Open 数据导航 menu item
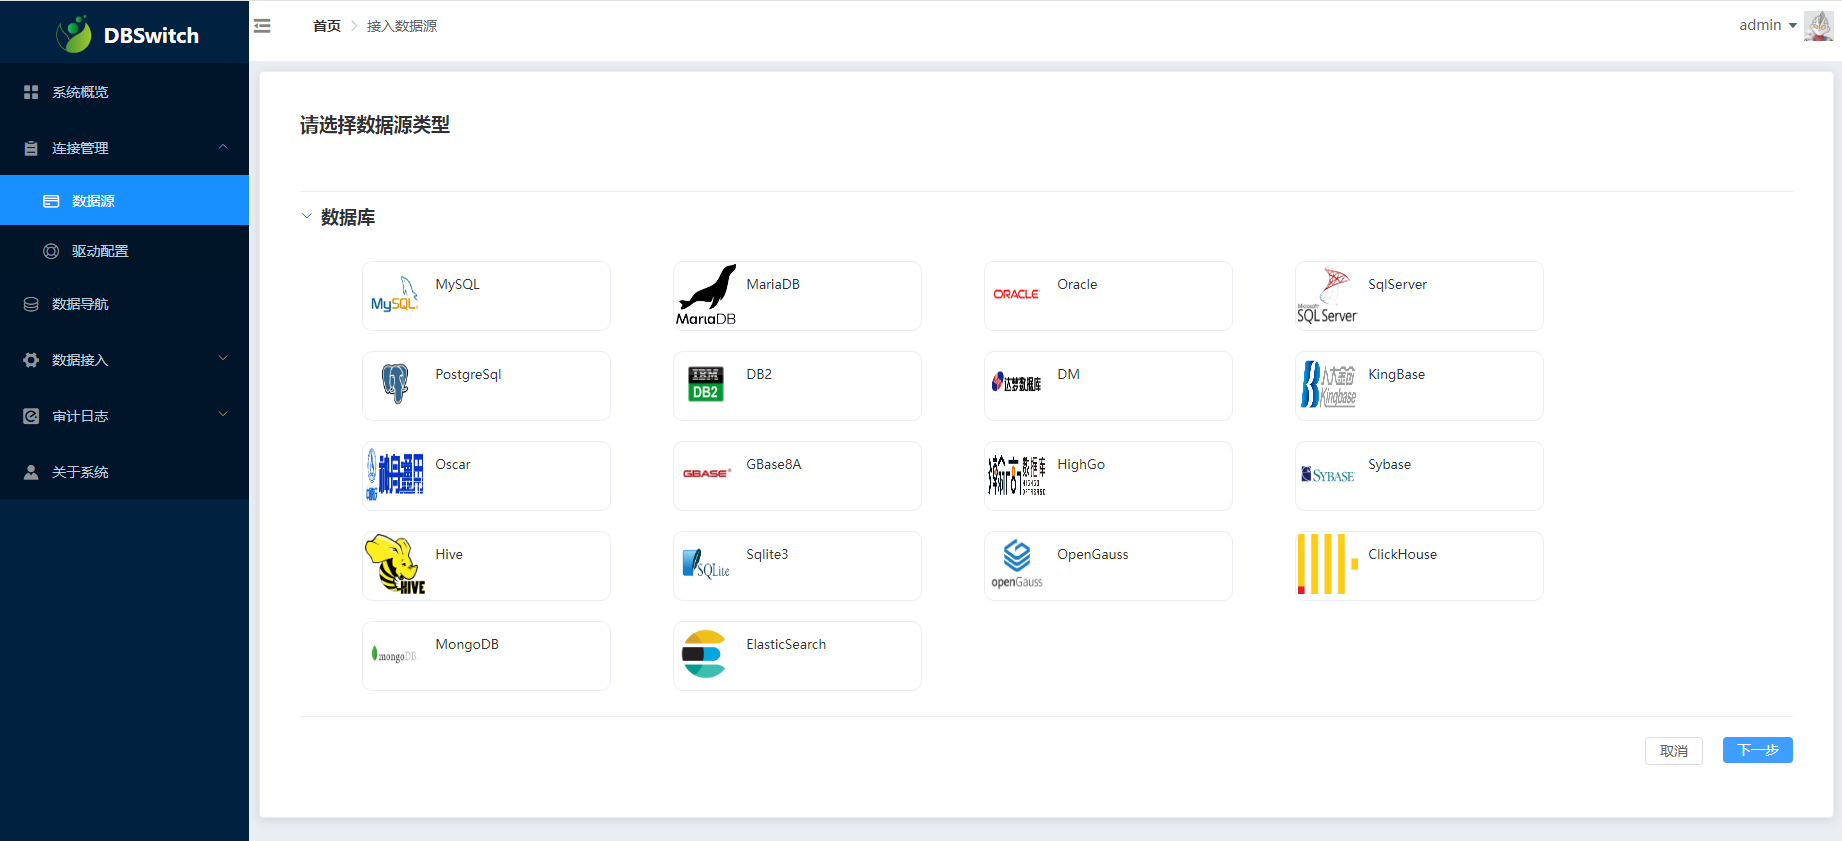1842x841 pixels. coord(124,304)
